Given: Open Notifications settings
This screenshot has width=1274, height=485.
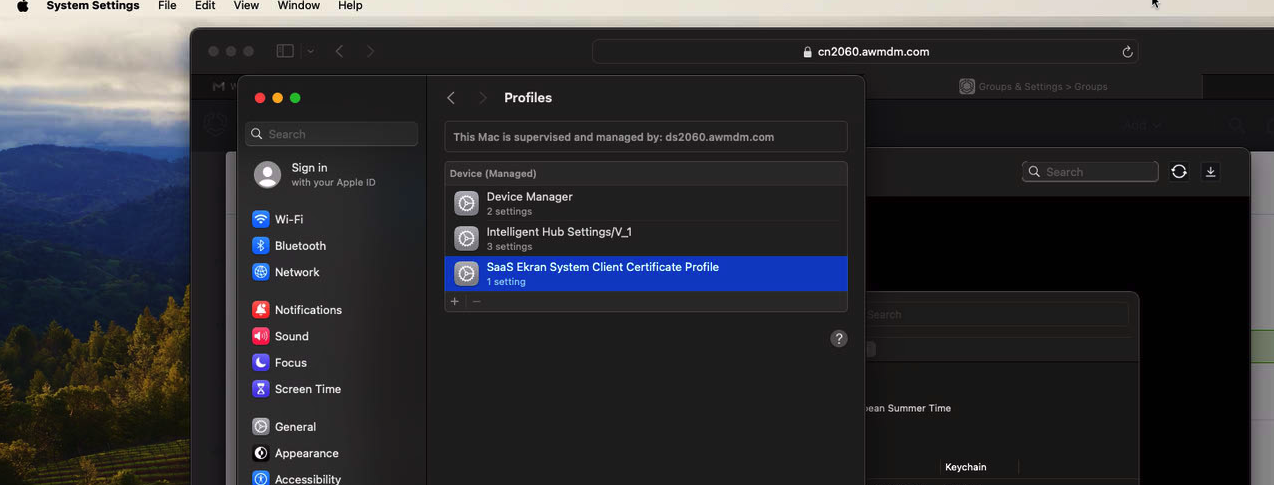Looking at the screenshot, I should pos(307,310).
